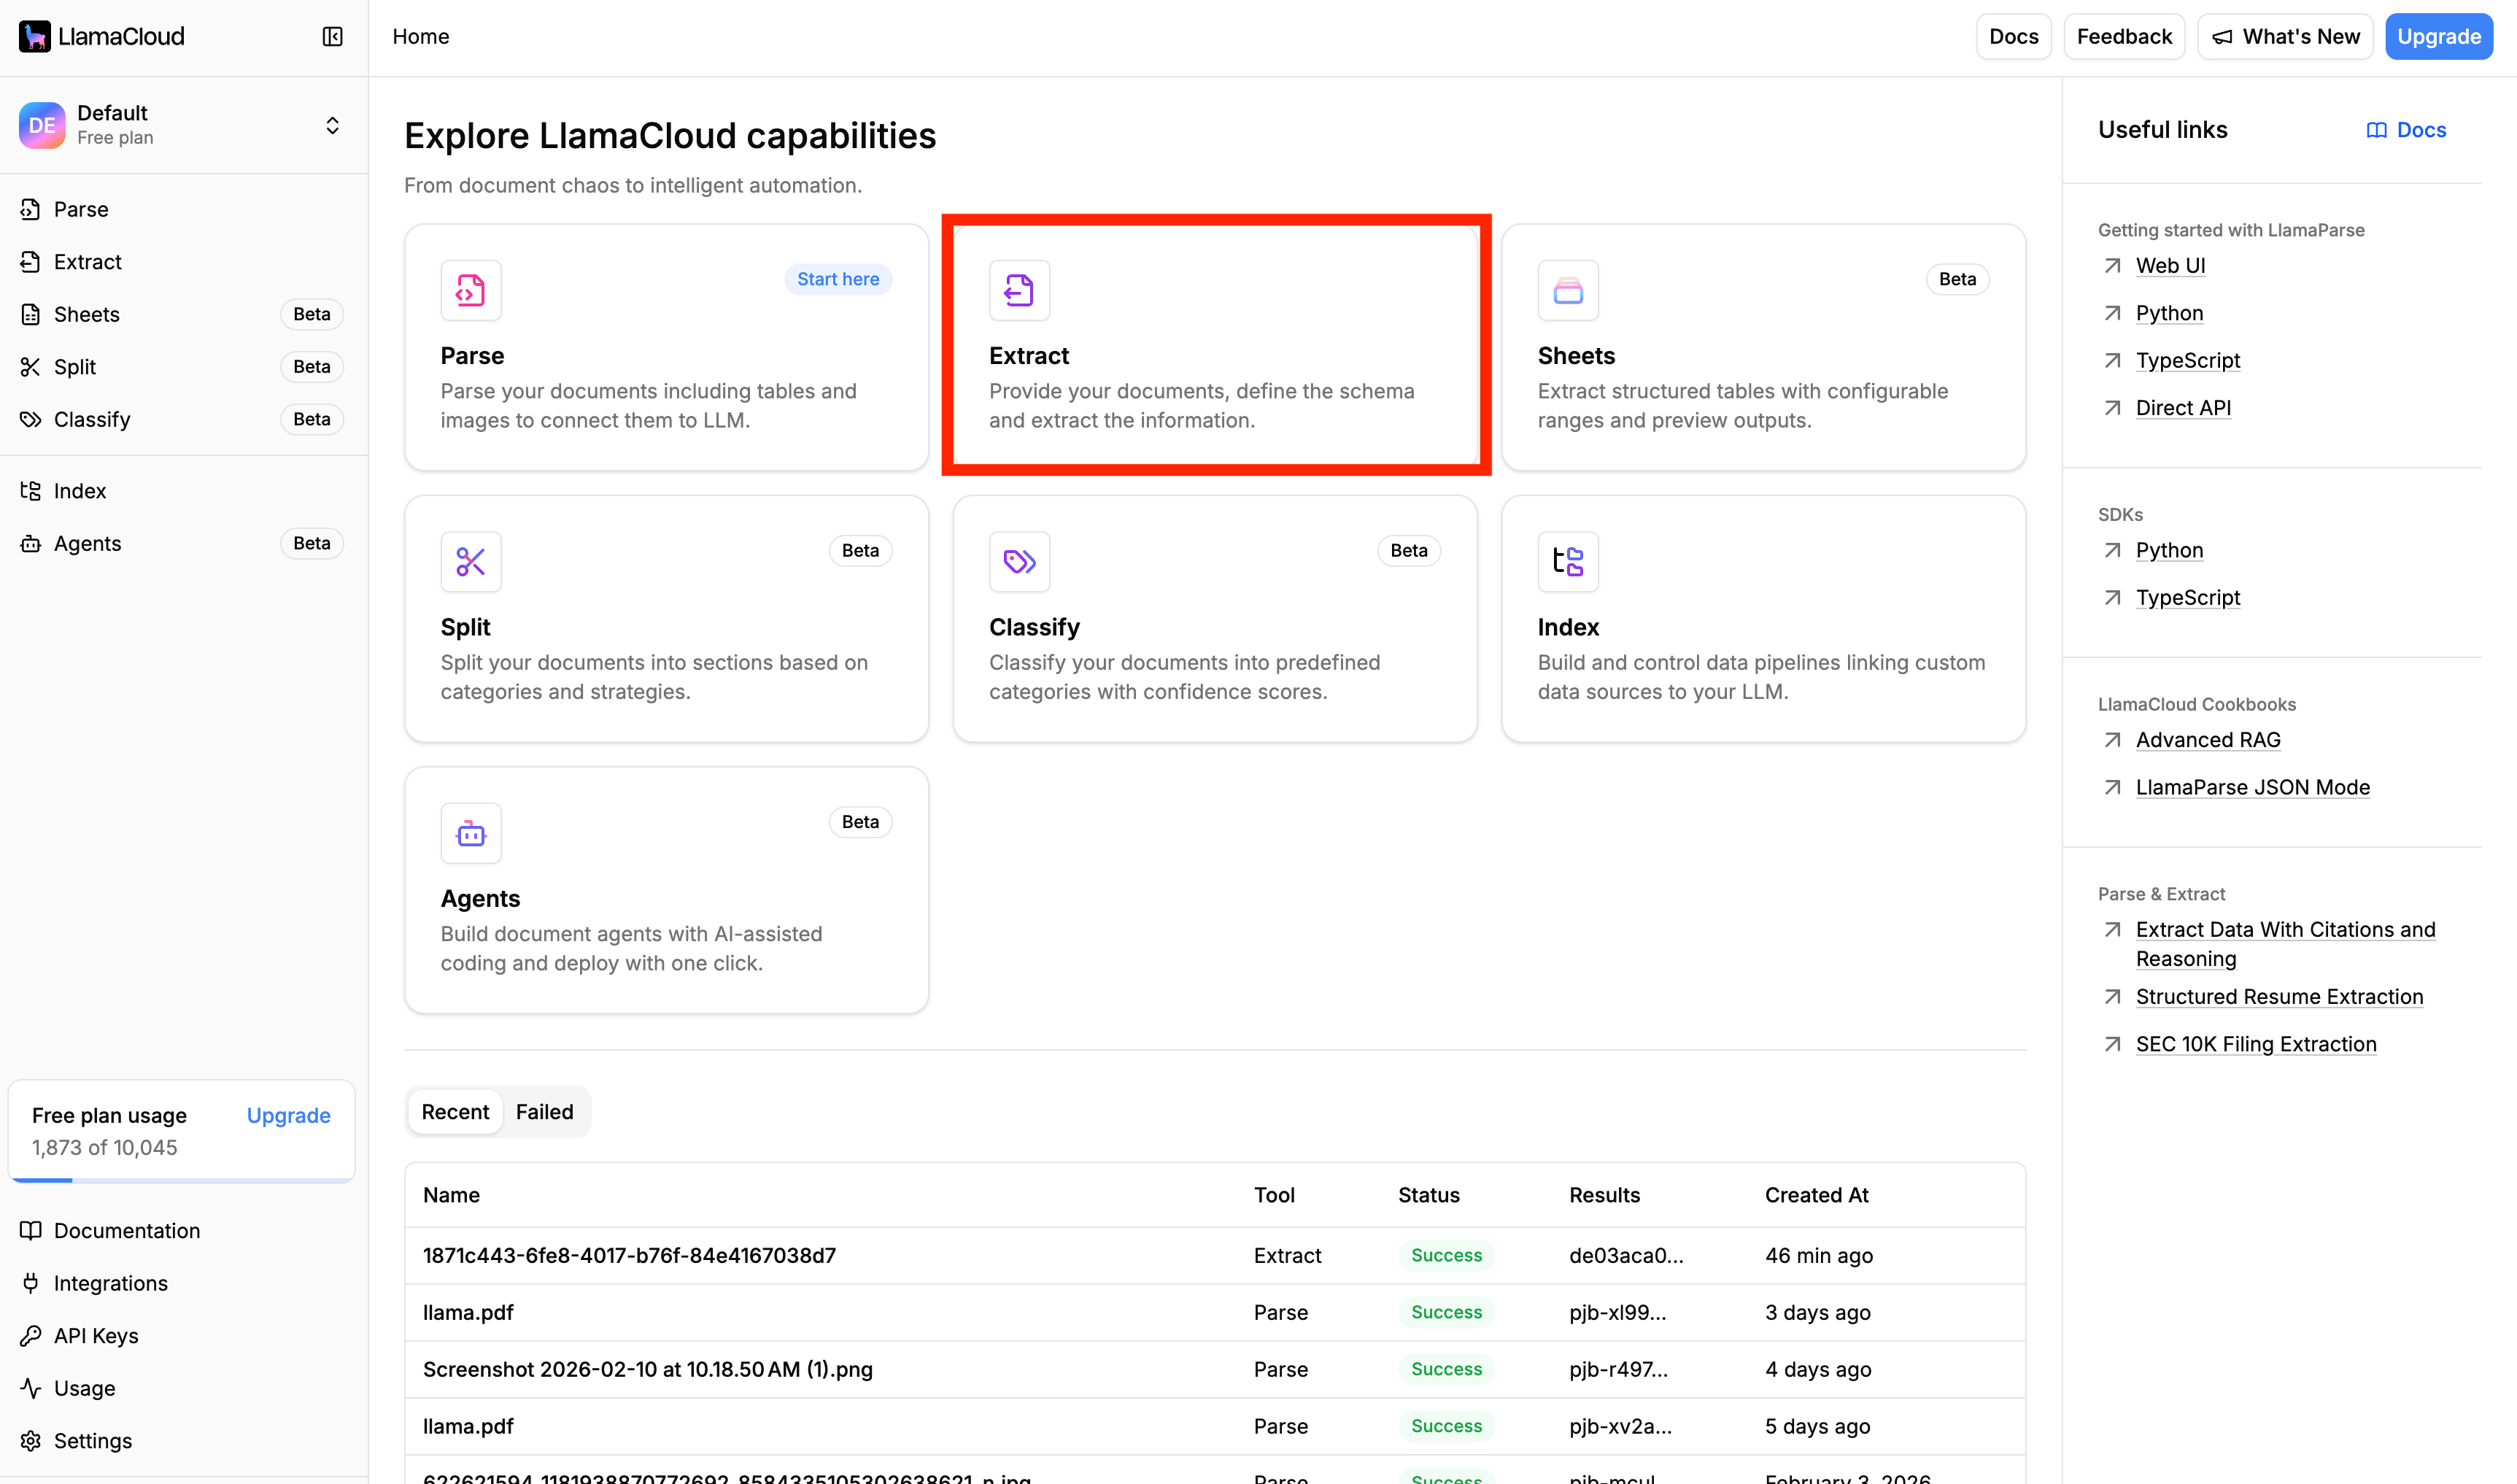Click the Upgrade link in Free plan usage
2517x1484 pixels.
[288, 1115]
